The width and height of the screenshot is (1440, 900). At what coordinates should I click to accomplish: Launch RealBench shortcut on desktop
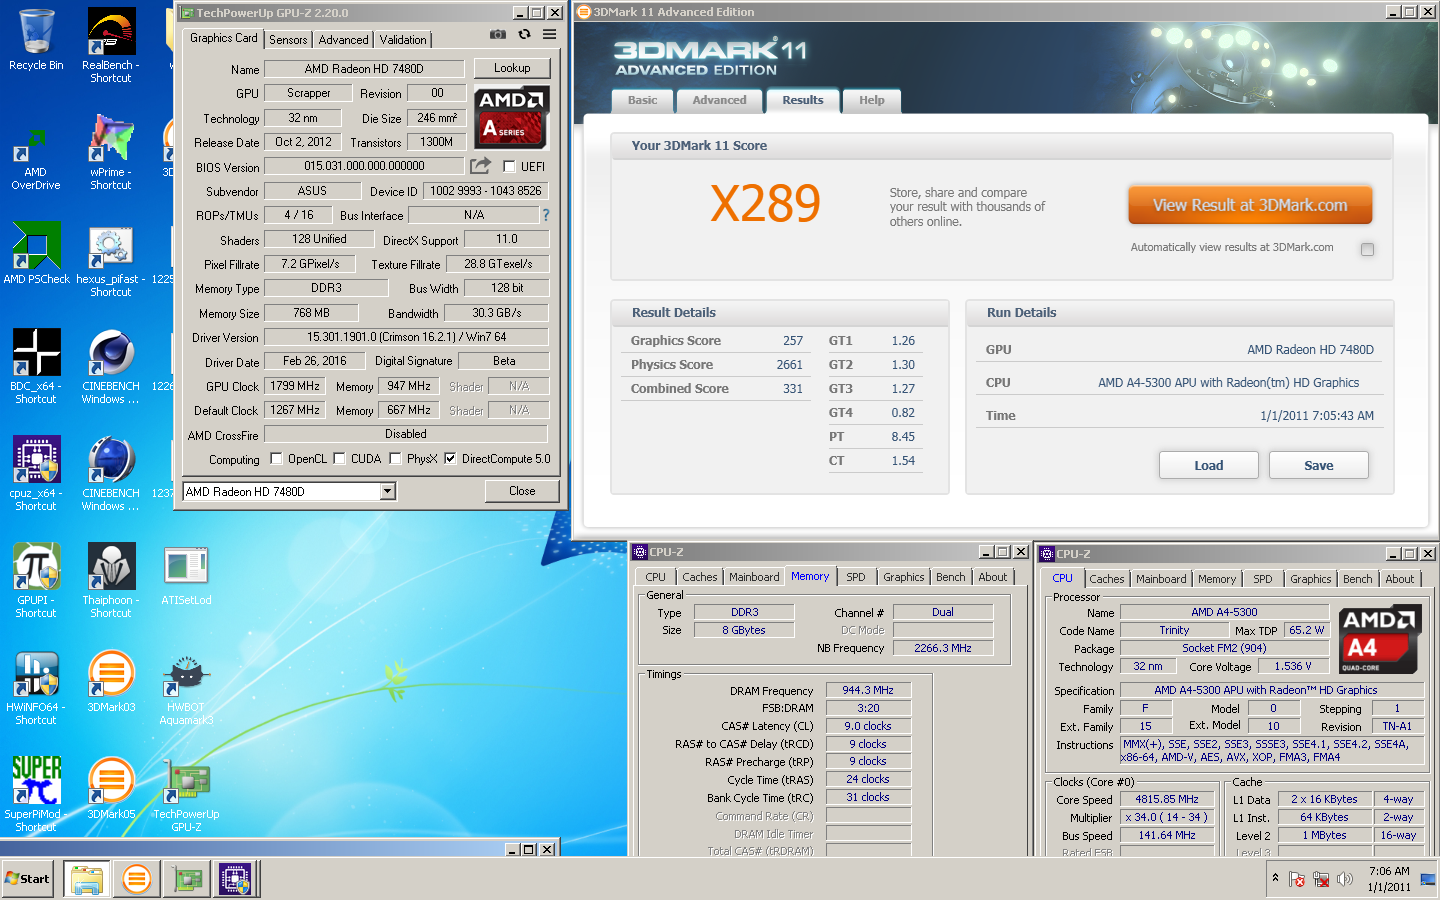click(x=111, y=45)
